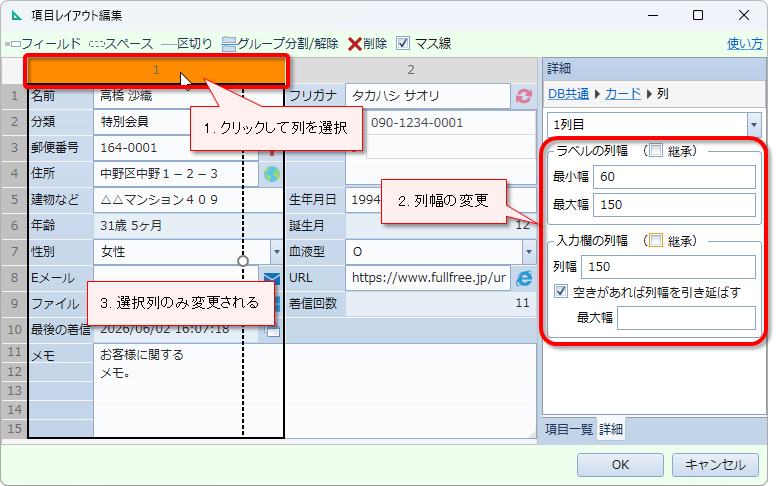The width and height of the screenshot is (777, 486).
Task: Open the 血液型 dropdown arrow
Action: tap(529, 252)
